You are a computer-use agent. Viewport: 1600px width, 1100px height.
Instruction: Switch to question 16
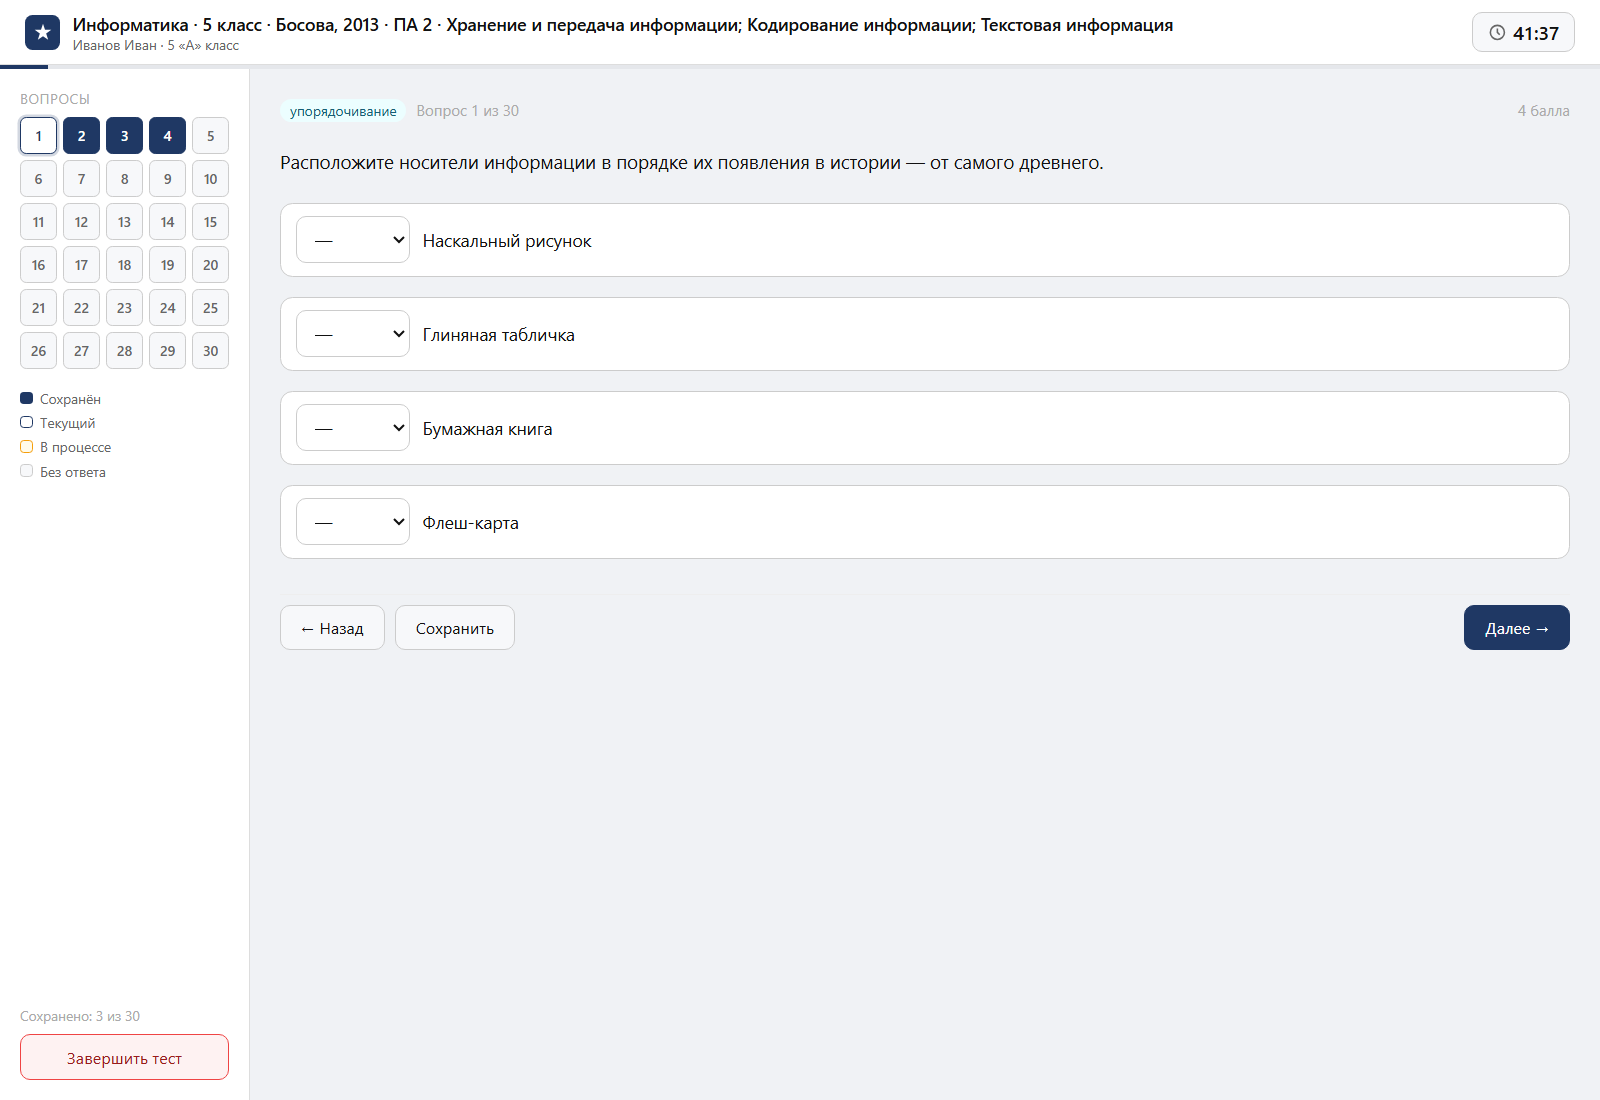(38, 265)
